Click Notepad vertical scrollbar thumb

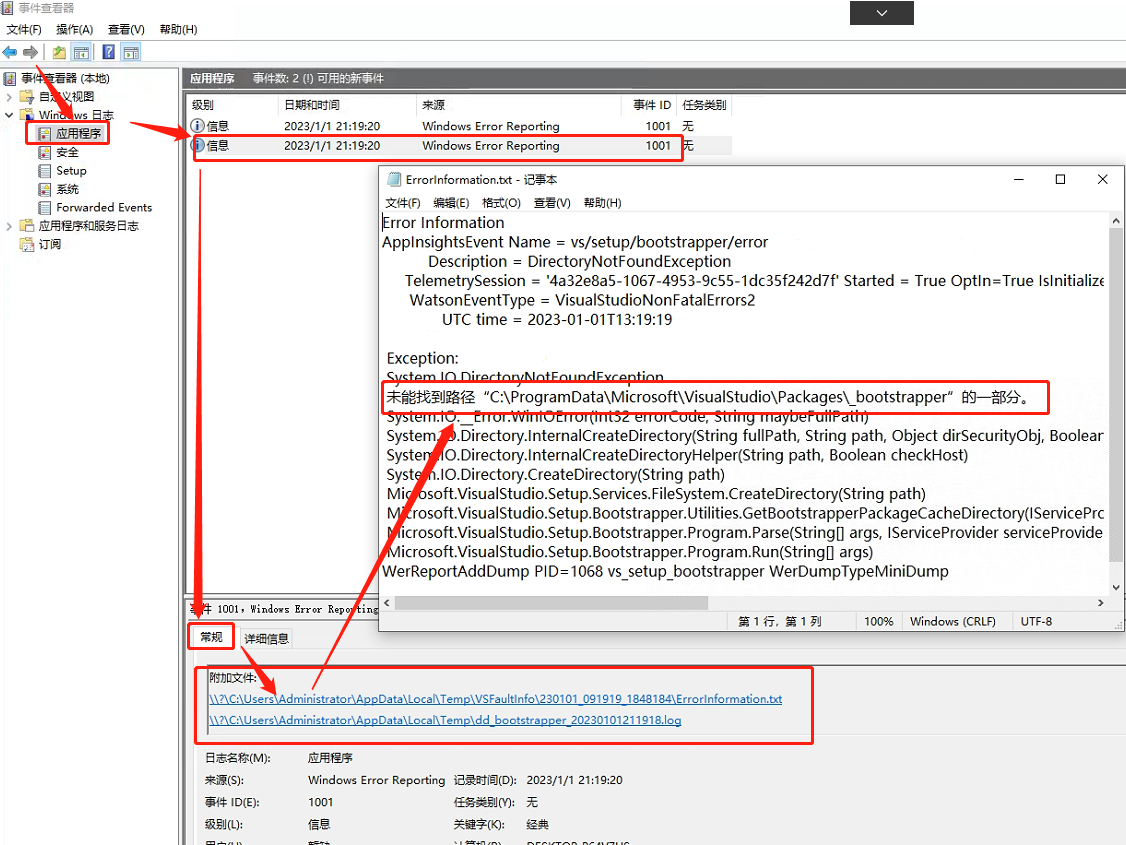1115,396
